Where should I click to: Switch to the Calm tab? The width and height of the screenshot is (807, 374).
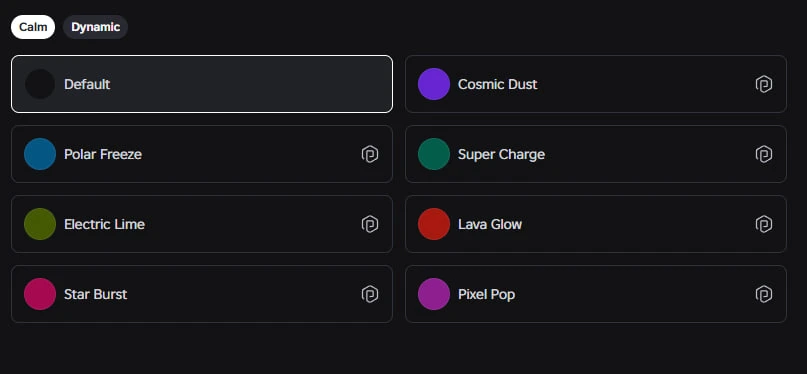point(33,27)
